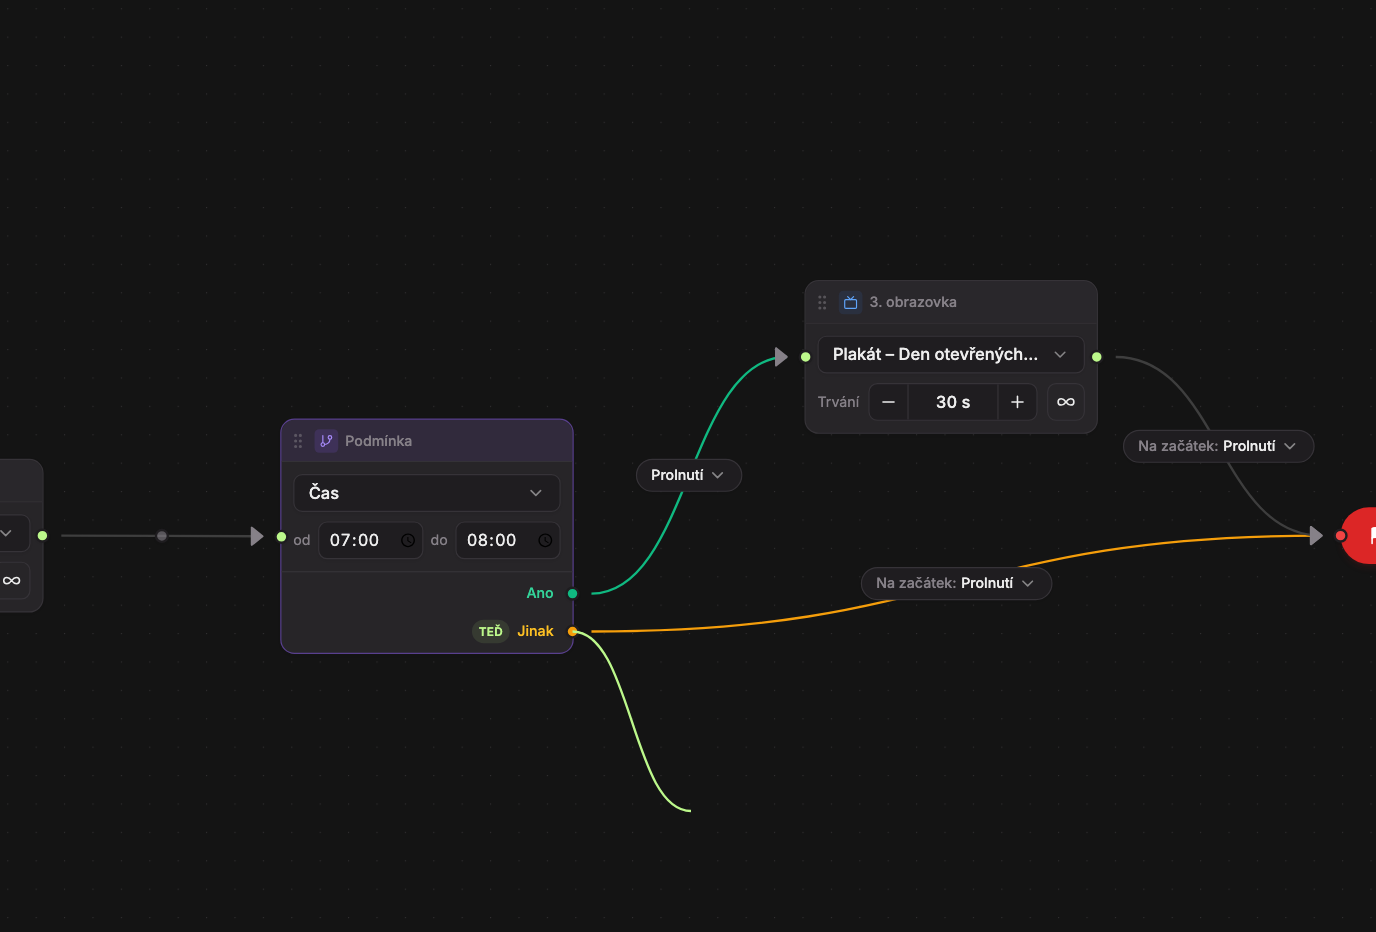Click the midpoint handle on the gray connection line

click(x=162, y=536)
